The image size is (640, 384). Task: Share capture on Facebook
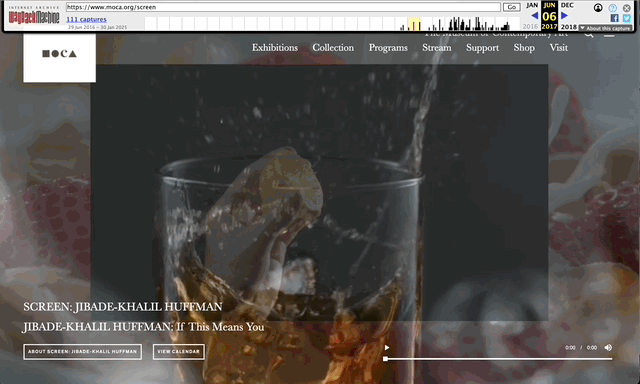pos(614,18)
